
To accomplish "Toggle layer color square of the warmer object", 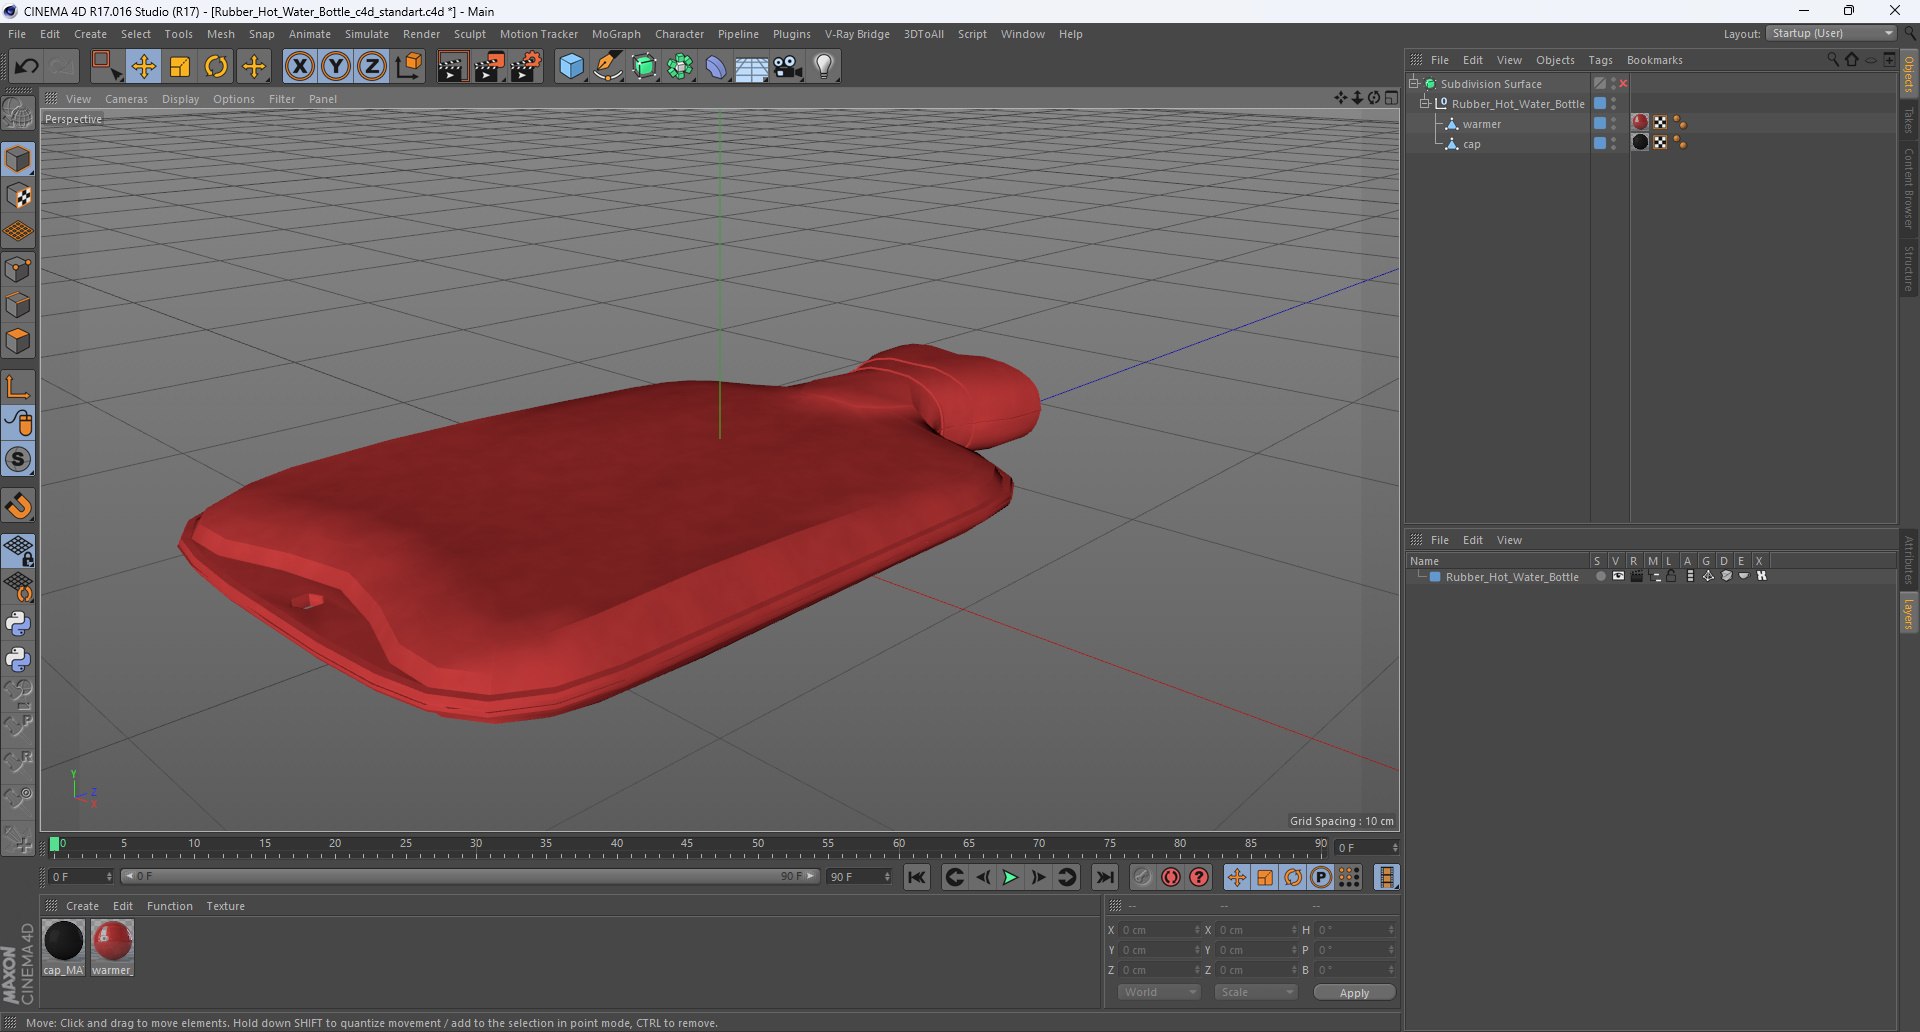I will click(1600, 123).
